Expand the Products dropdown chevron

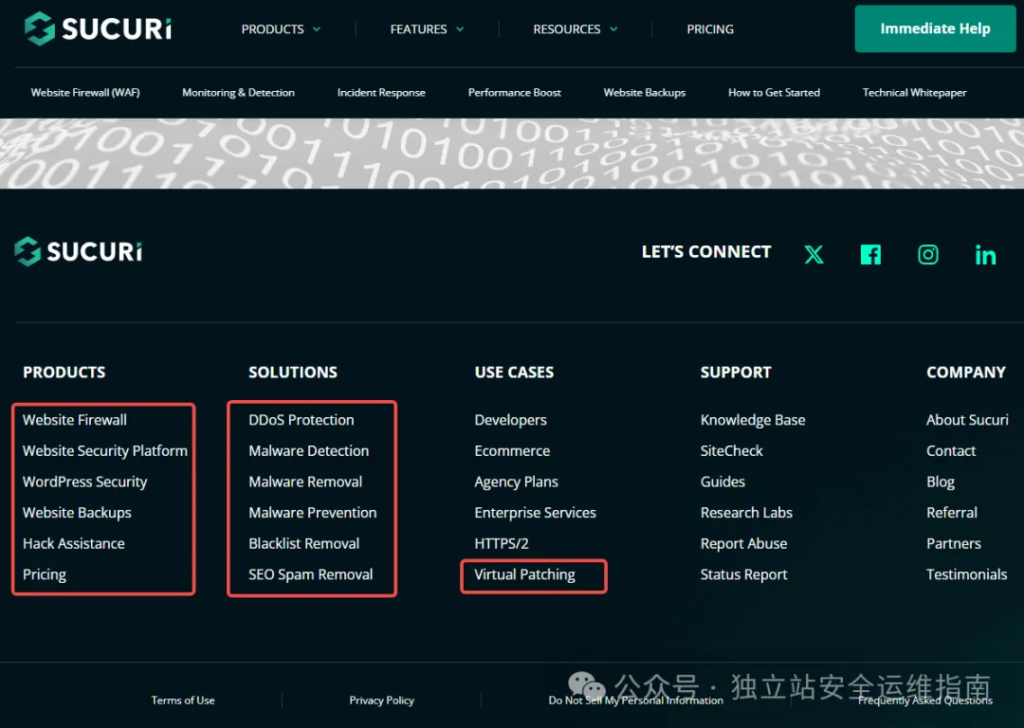[317, 29]
